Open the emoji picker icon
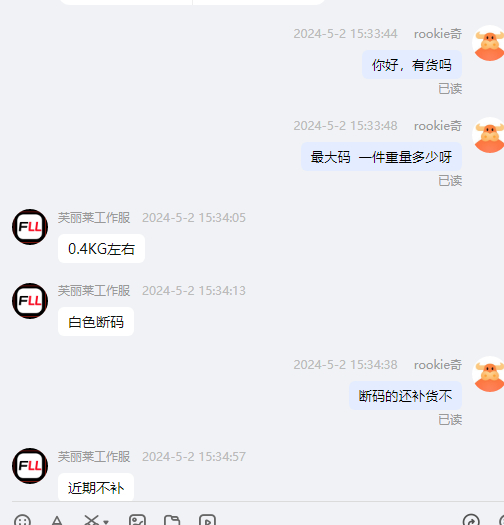504x525 pixels. 22,521
